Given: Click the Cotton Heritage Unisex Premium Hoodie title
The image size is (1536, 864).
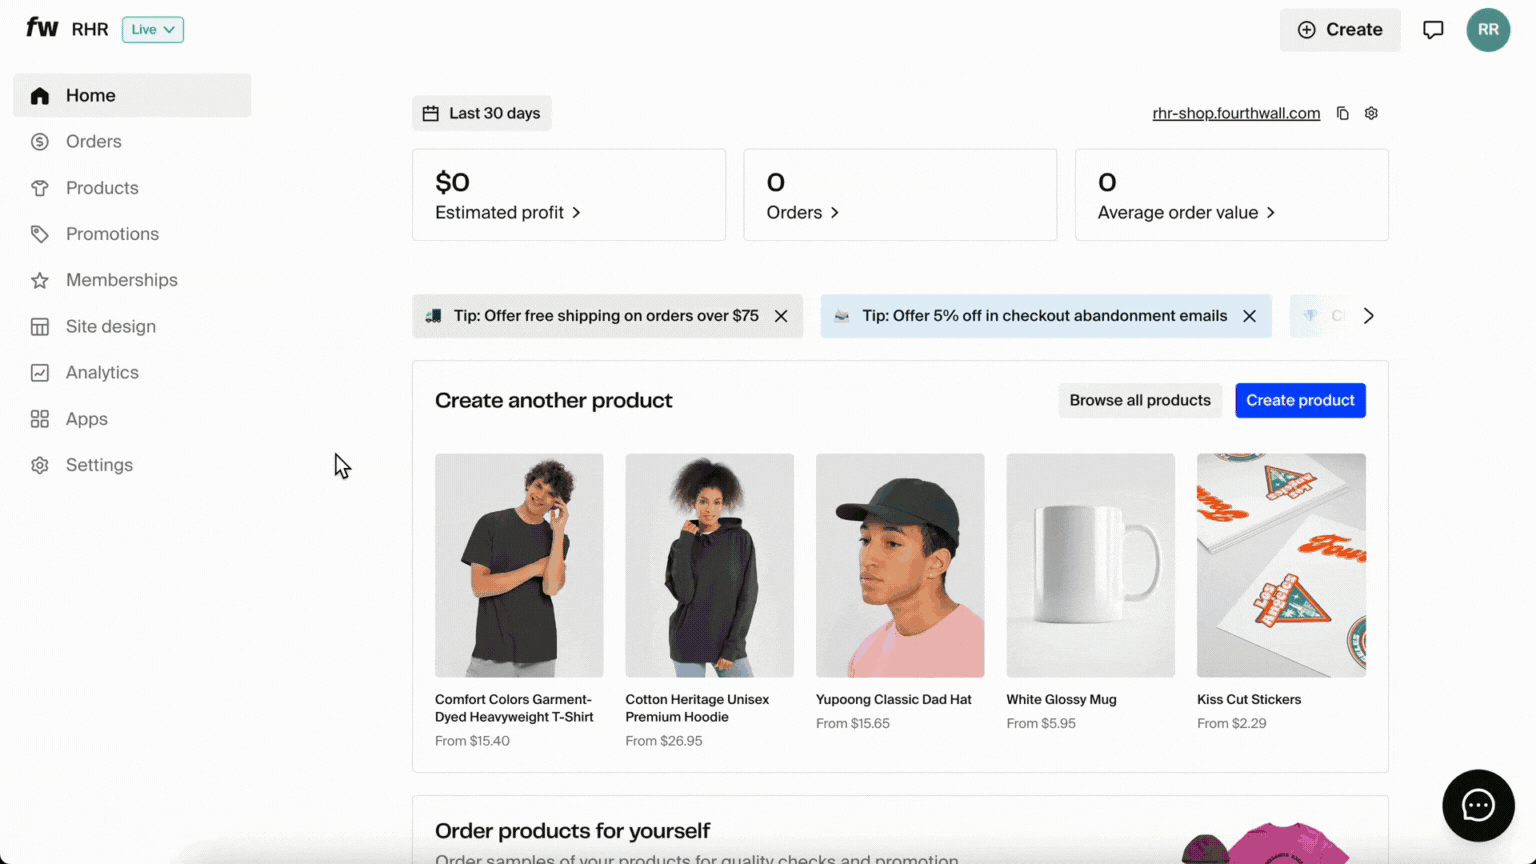Looking at the screenshot, I should pos(697,708).
